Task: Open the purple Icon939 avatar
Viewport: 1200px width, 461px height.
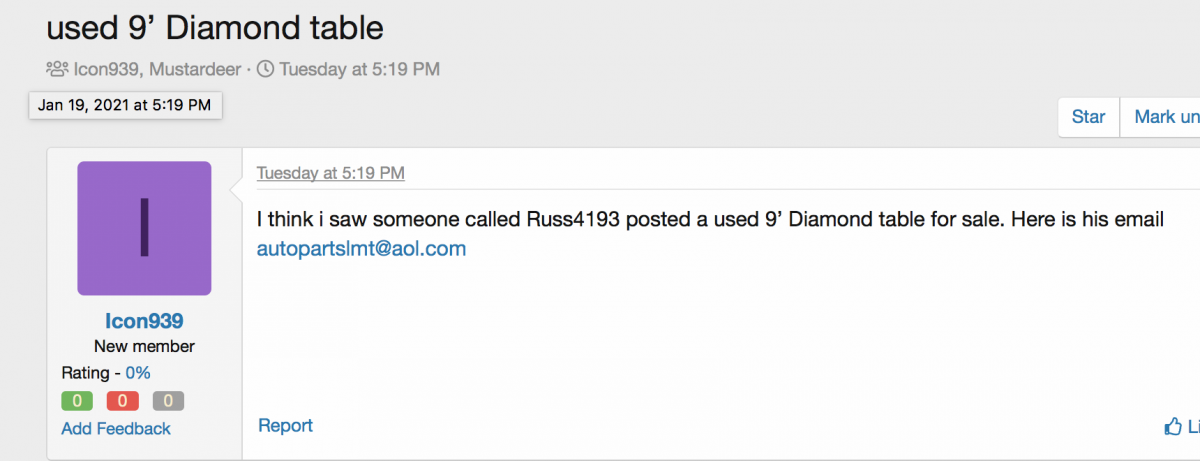Action: tap(144, 228)
